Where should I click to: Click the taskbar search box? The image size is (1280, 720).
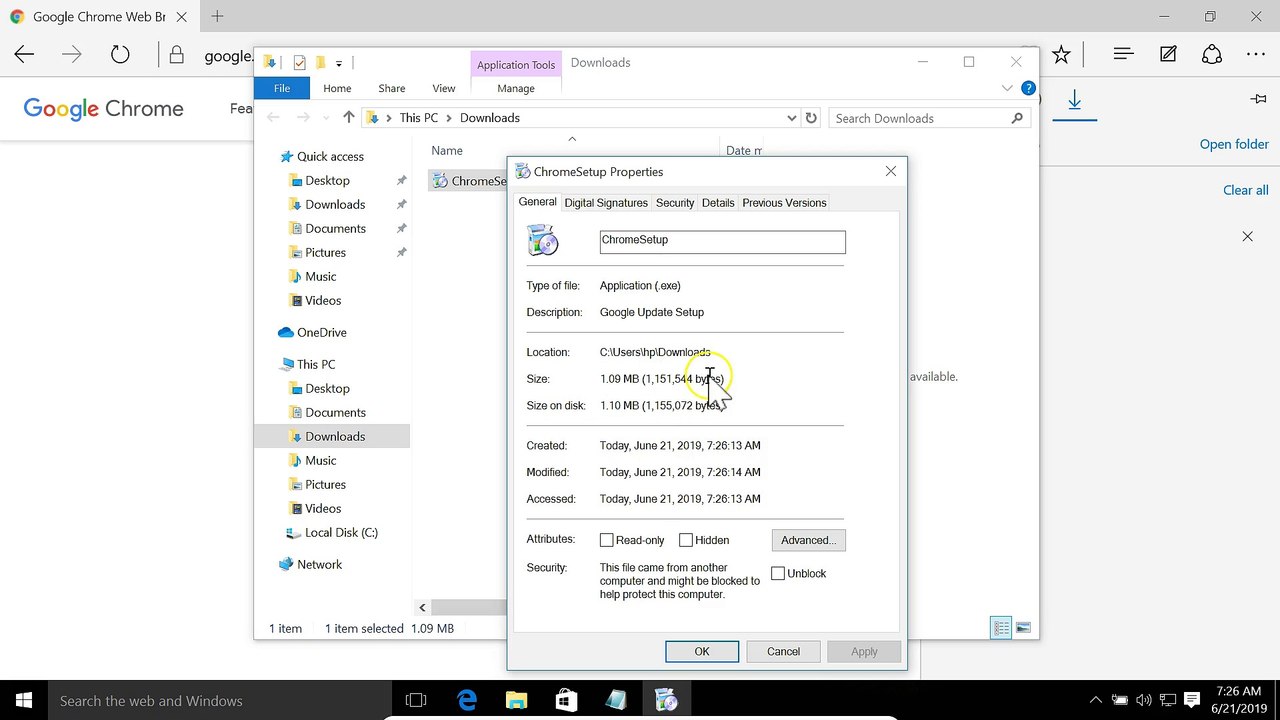point(220,701)
